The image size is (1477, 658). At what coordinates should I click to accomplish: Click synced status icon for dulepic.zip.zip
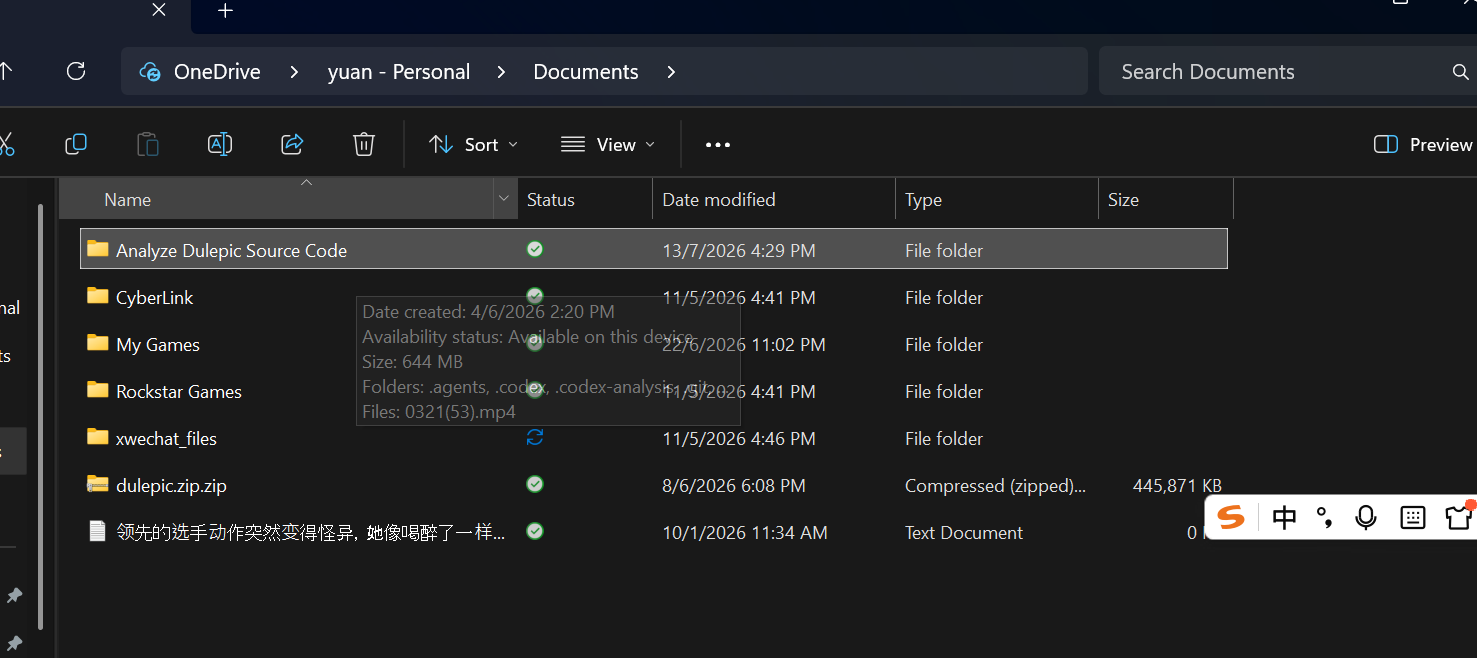pos(535,484)
